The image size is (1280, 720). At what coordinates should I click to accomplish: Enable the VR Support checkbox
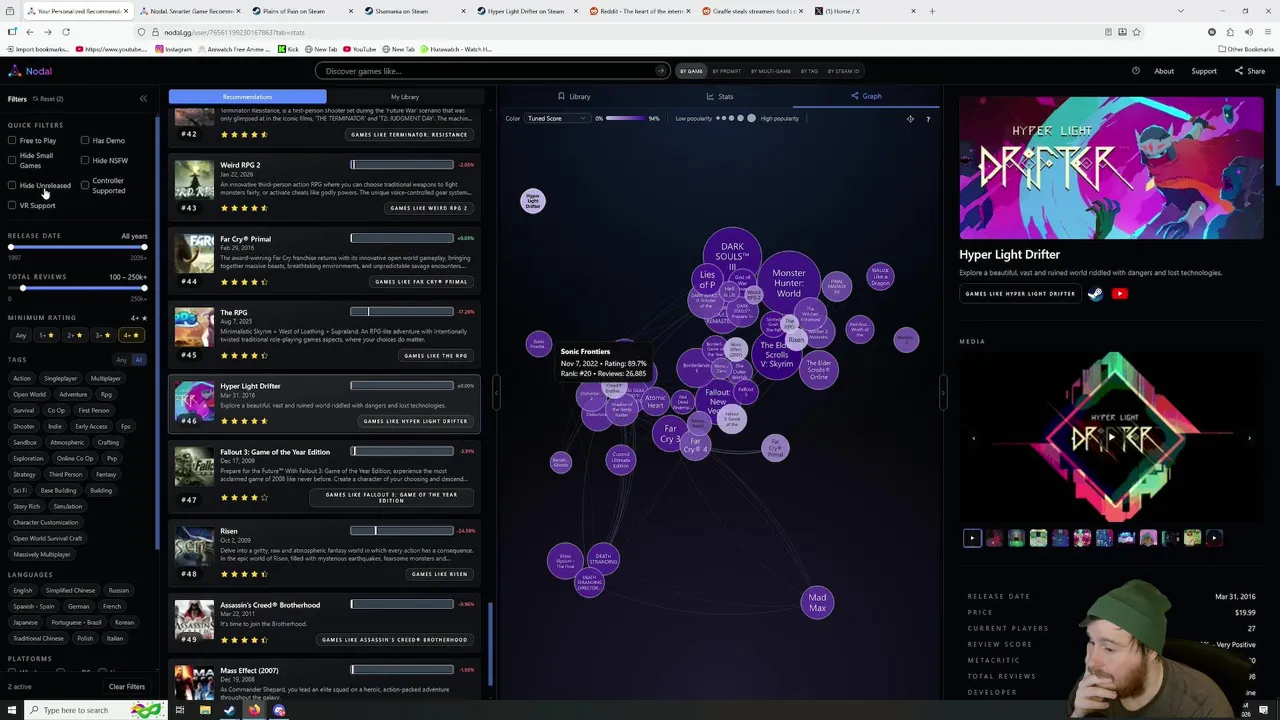[12, 205]
